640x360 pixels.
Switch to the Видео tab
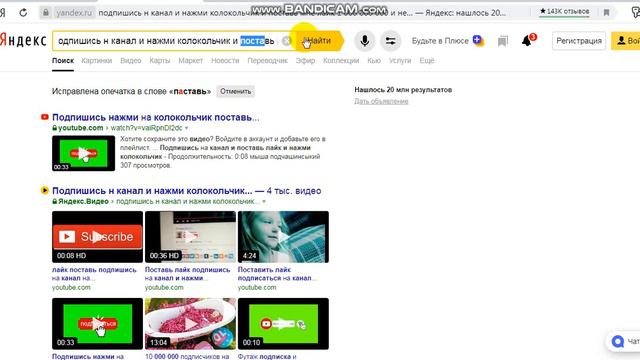[131, 60]
